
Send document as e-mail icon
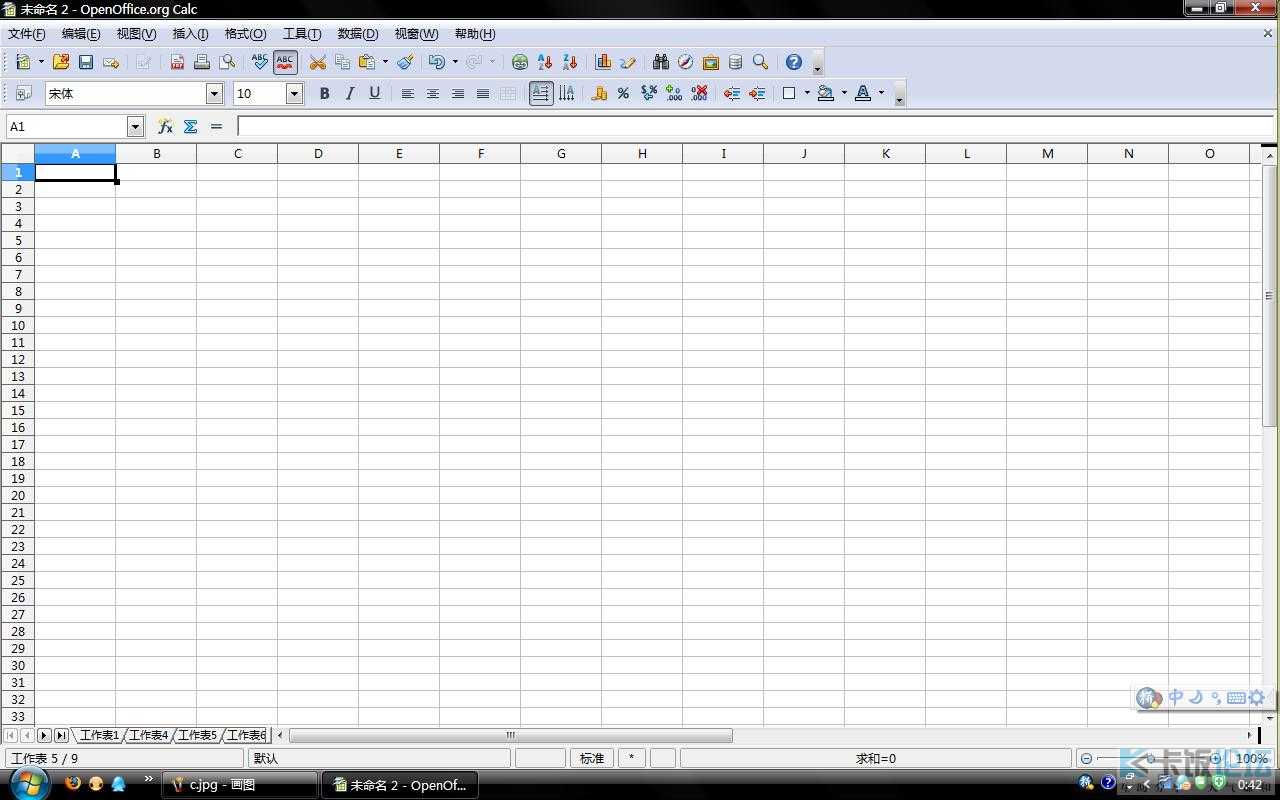click(x=111, y=62)
